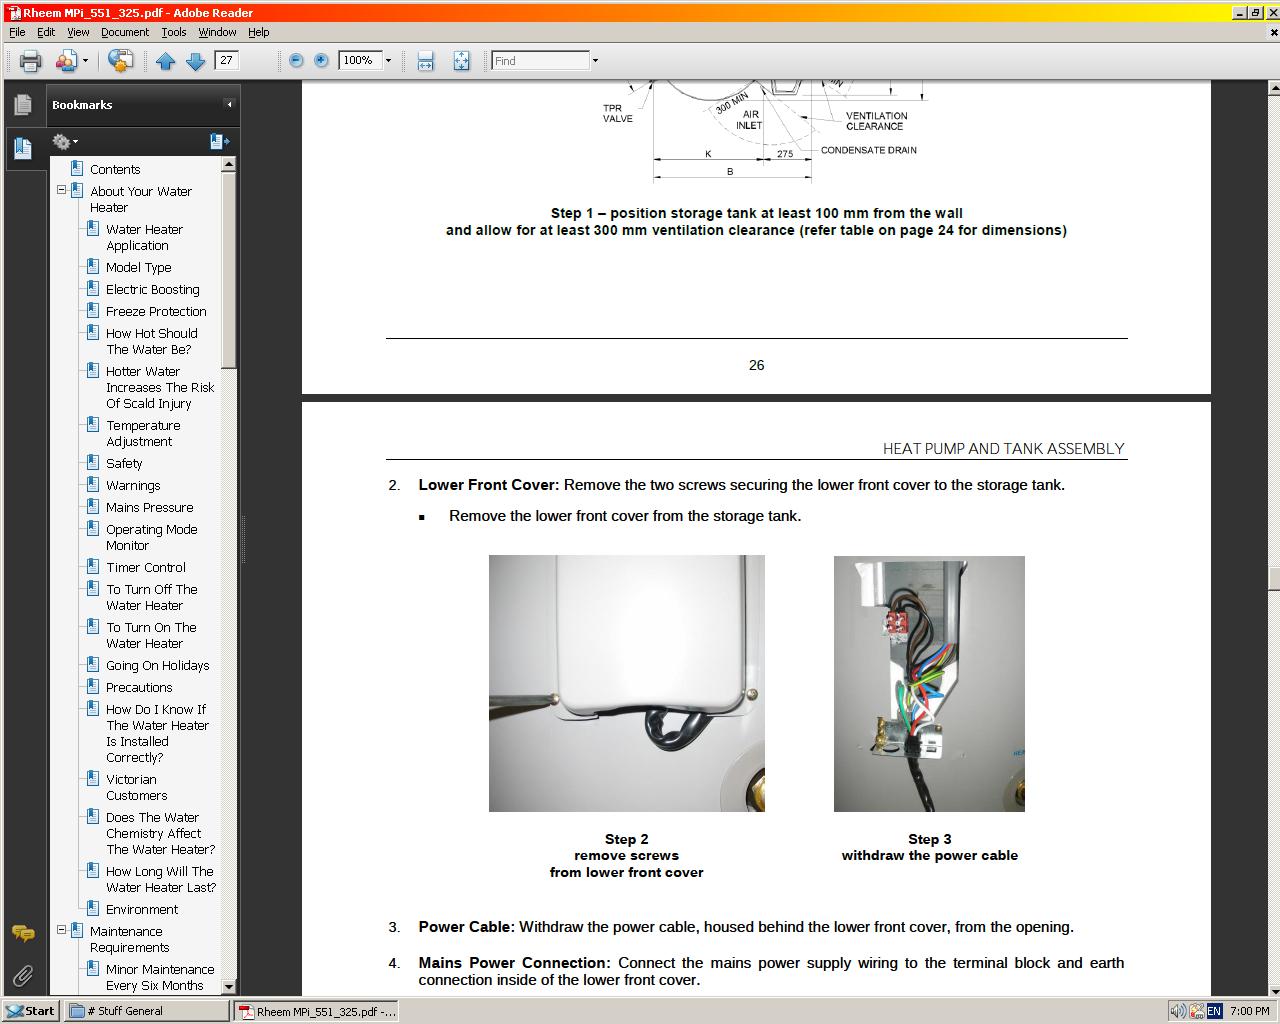Click bookmarks panel scroll-down arrow

click(229, 987)
